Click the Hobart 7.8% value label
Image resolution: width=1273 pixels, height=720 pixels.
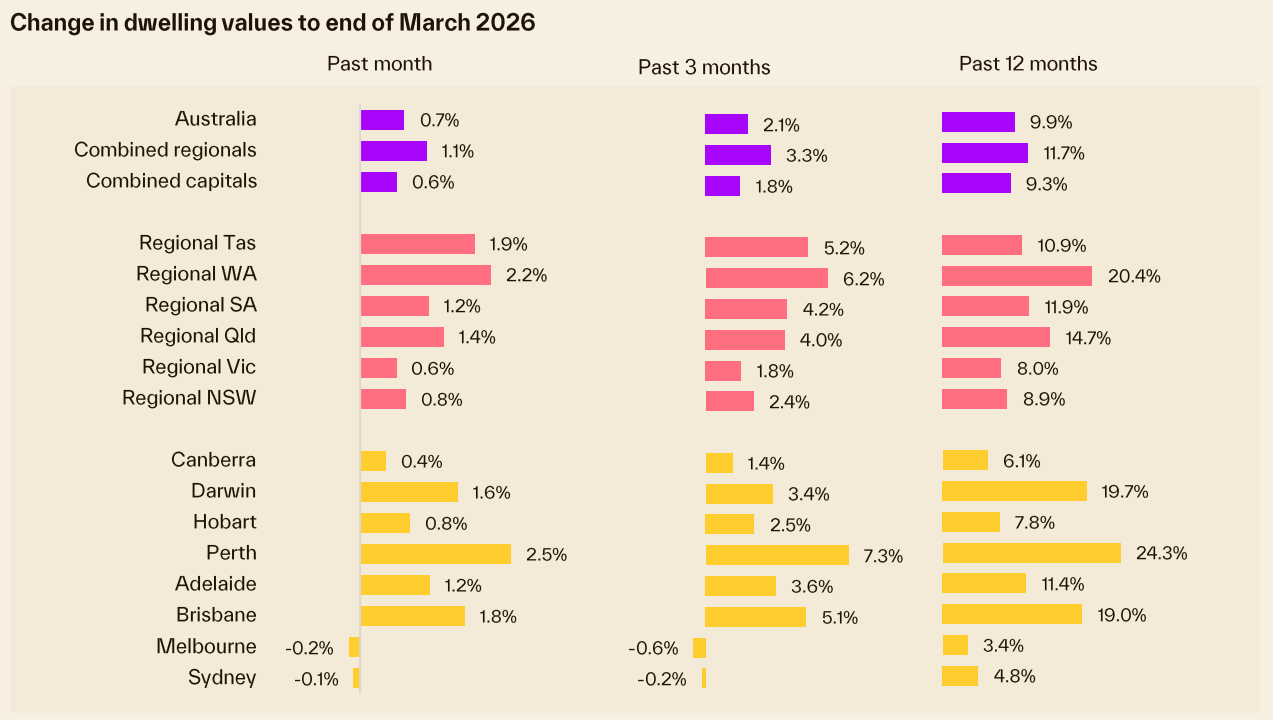click(1033, 522)
